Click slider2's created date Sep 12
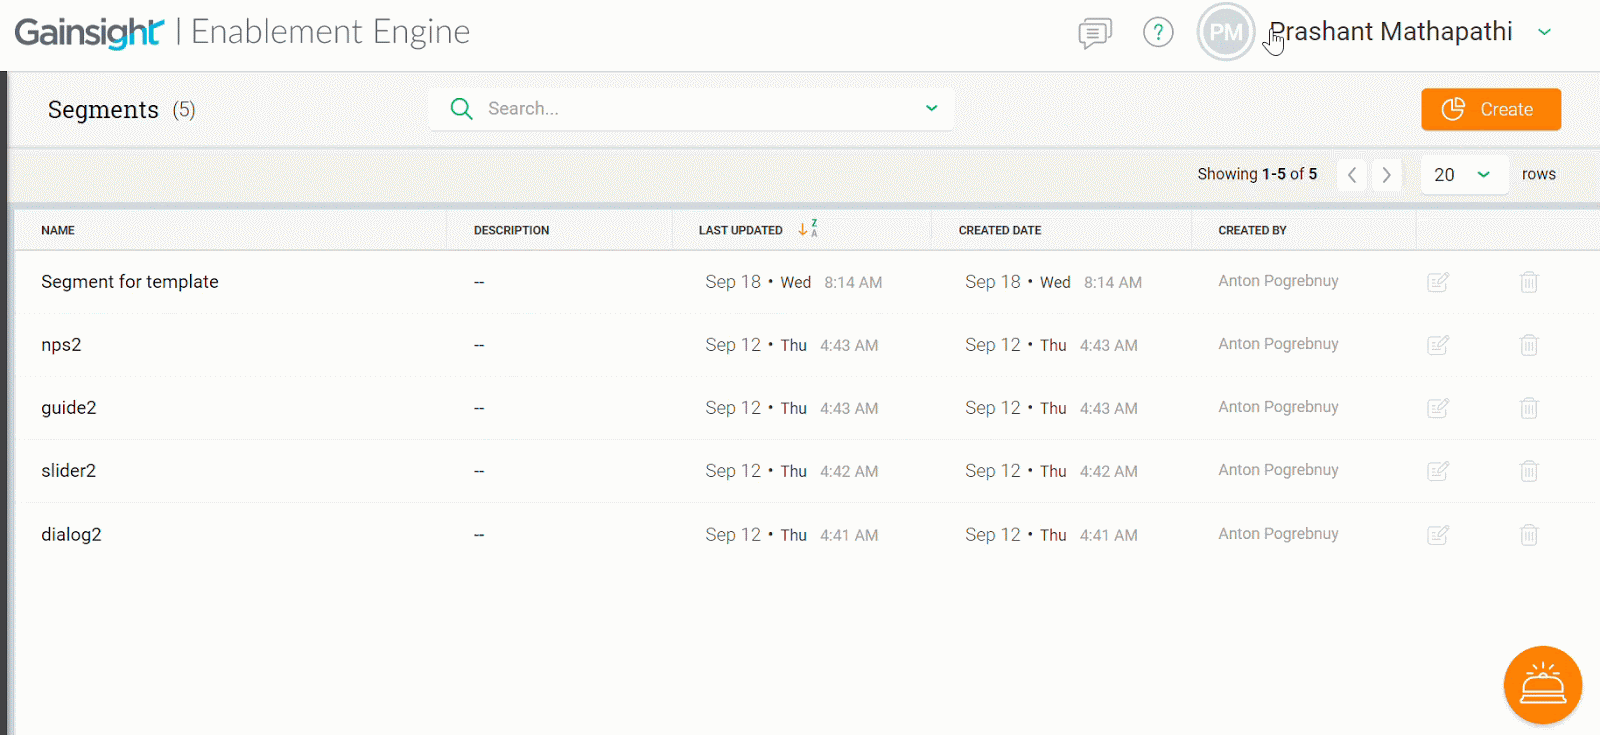The image size is (1600, 735). tap(993, 471)
